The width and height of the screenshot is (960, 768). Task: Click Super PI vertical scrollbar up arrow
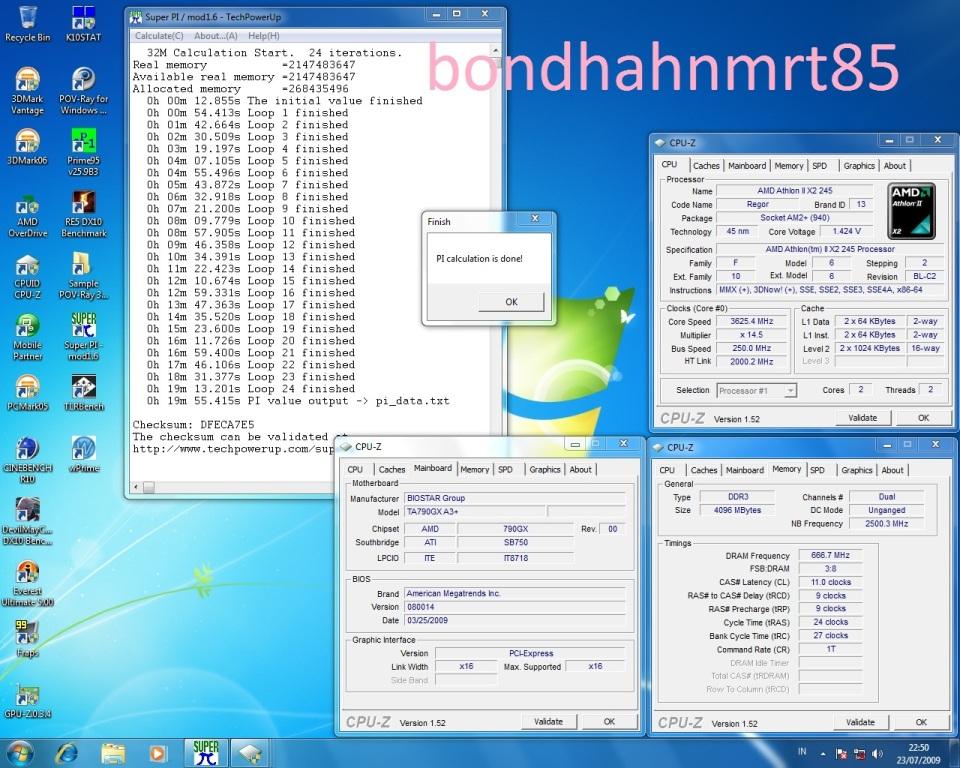(495, 51)
